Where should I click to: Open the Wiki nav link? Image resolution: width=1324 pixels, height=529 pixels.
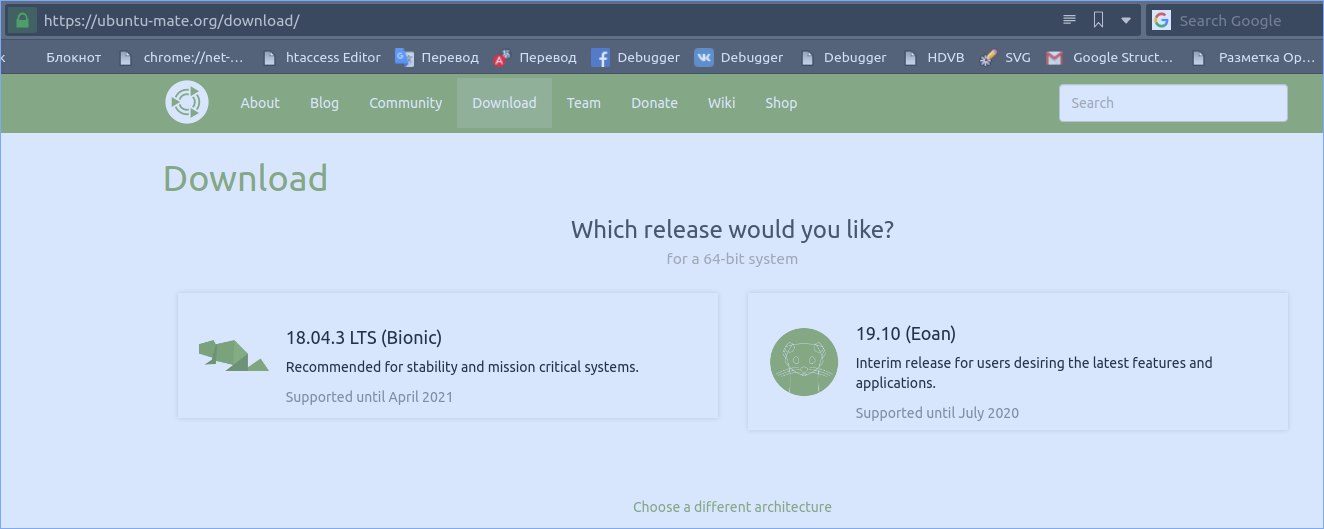pos(721,103)
